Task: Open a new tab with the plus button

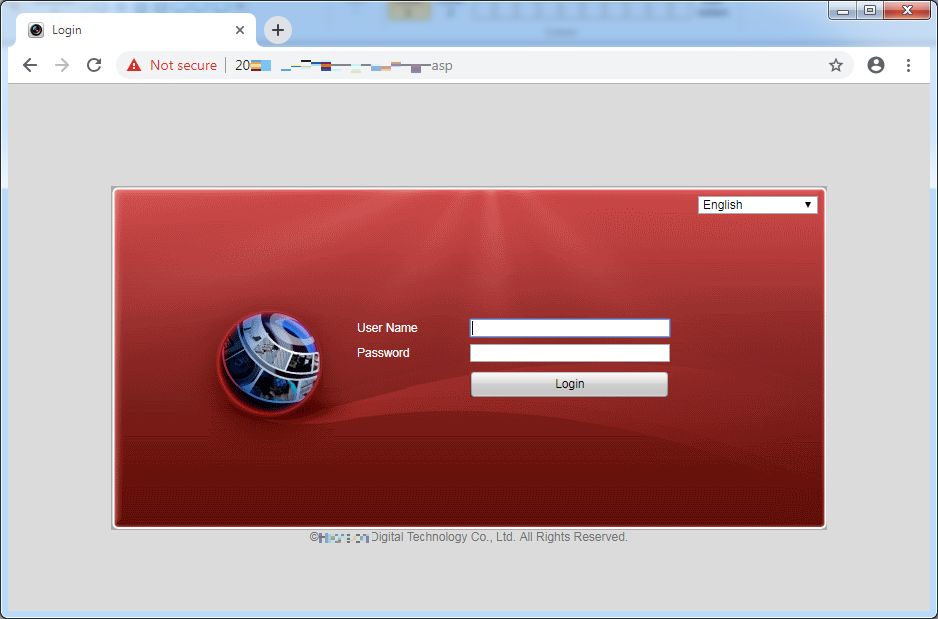Action: 278,30
